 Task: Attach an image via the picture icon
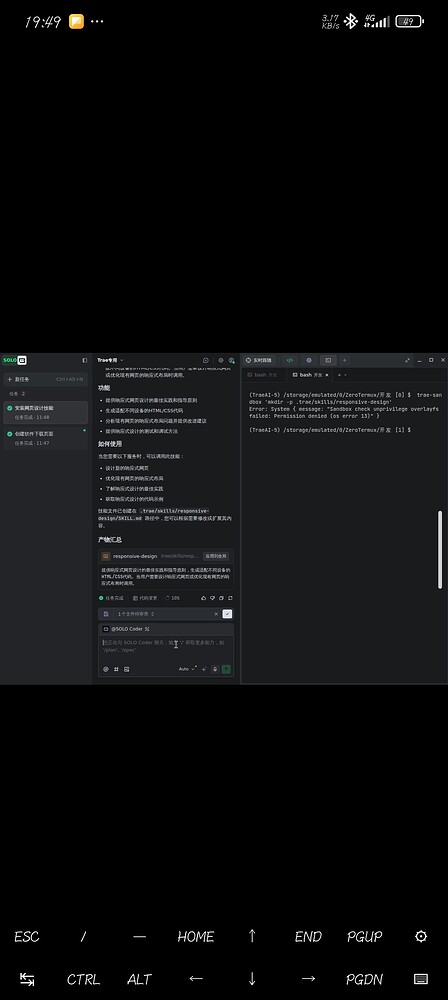click(x=126, y=669)
